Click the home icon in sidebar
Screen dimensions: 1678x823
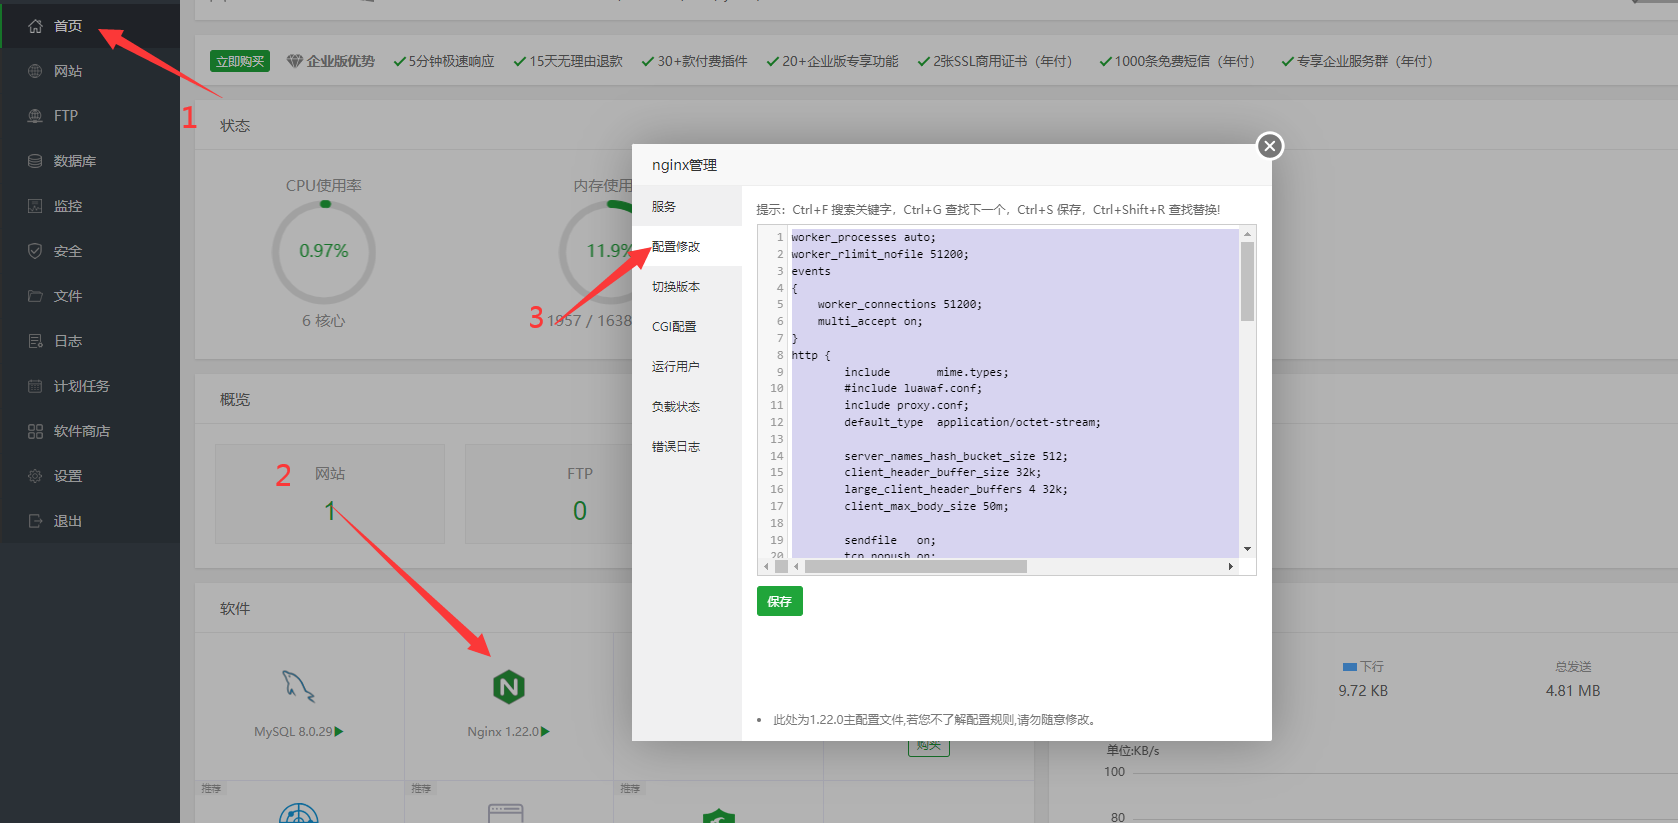35,26
